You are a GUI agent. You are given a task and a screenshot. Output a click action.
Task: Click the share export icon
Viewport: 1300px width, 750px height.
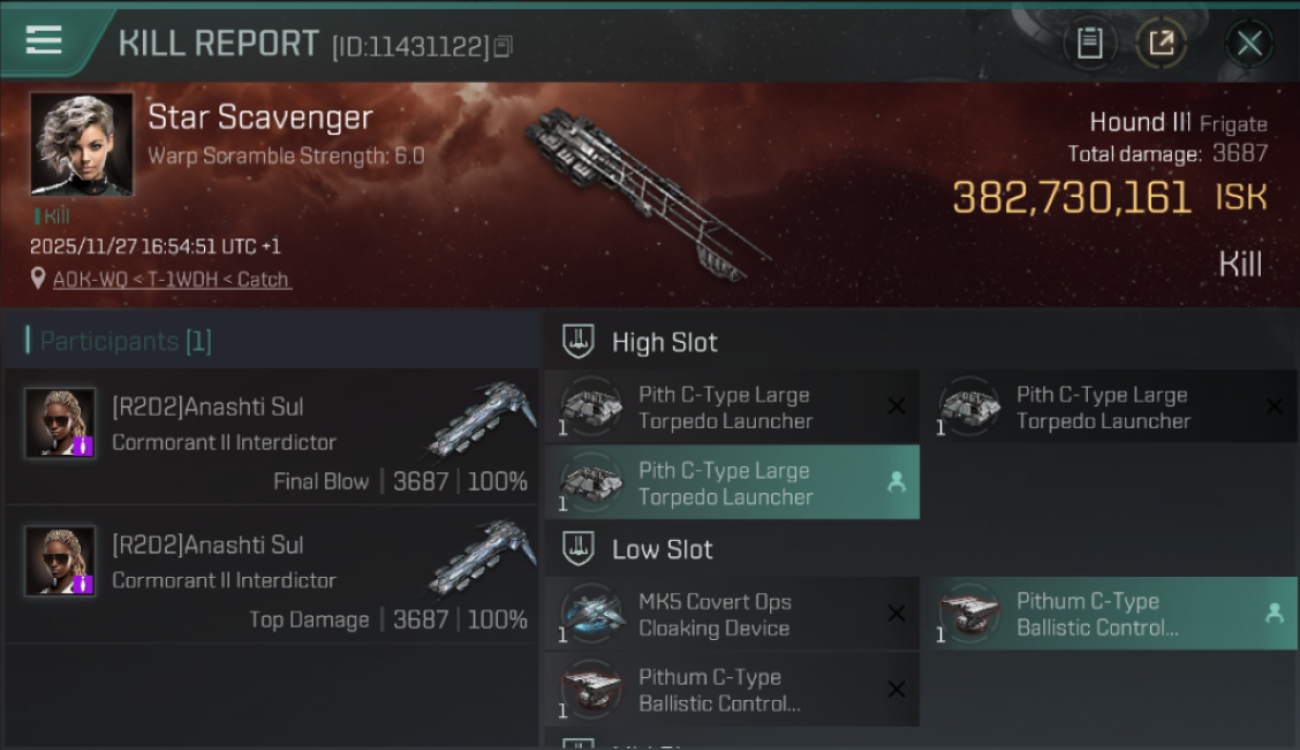[x=1161, y=43]
